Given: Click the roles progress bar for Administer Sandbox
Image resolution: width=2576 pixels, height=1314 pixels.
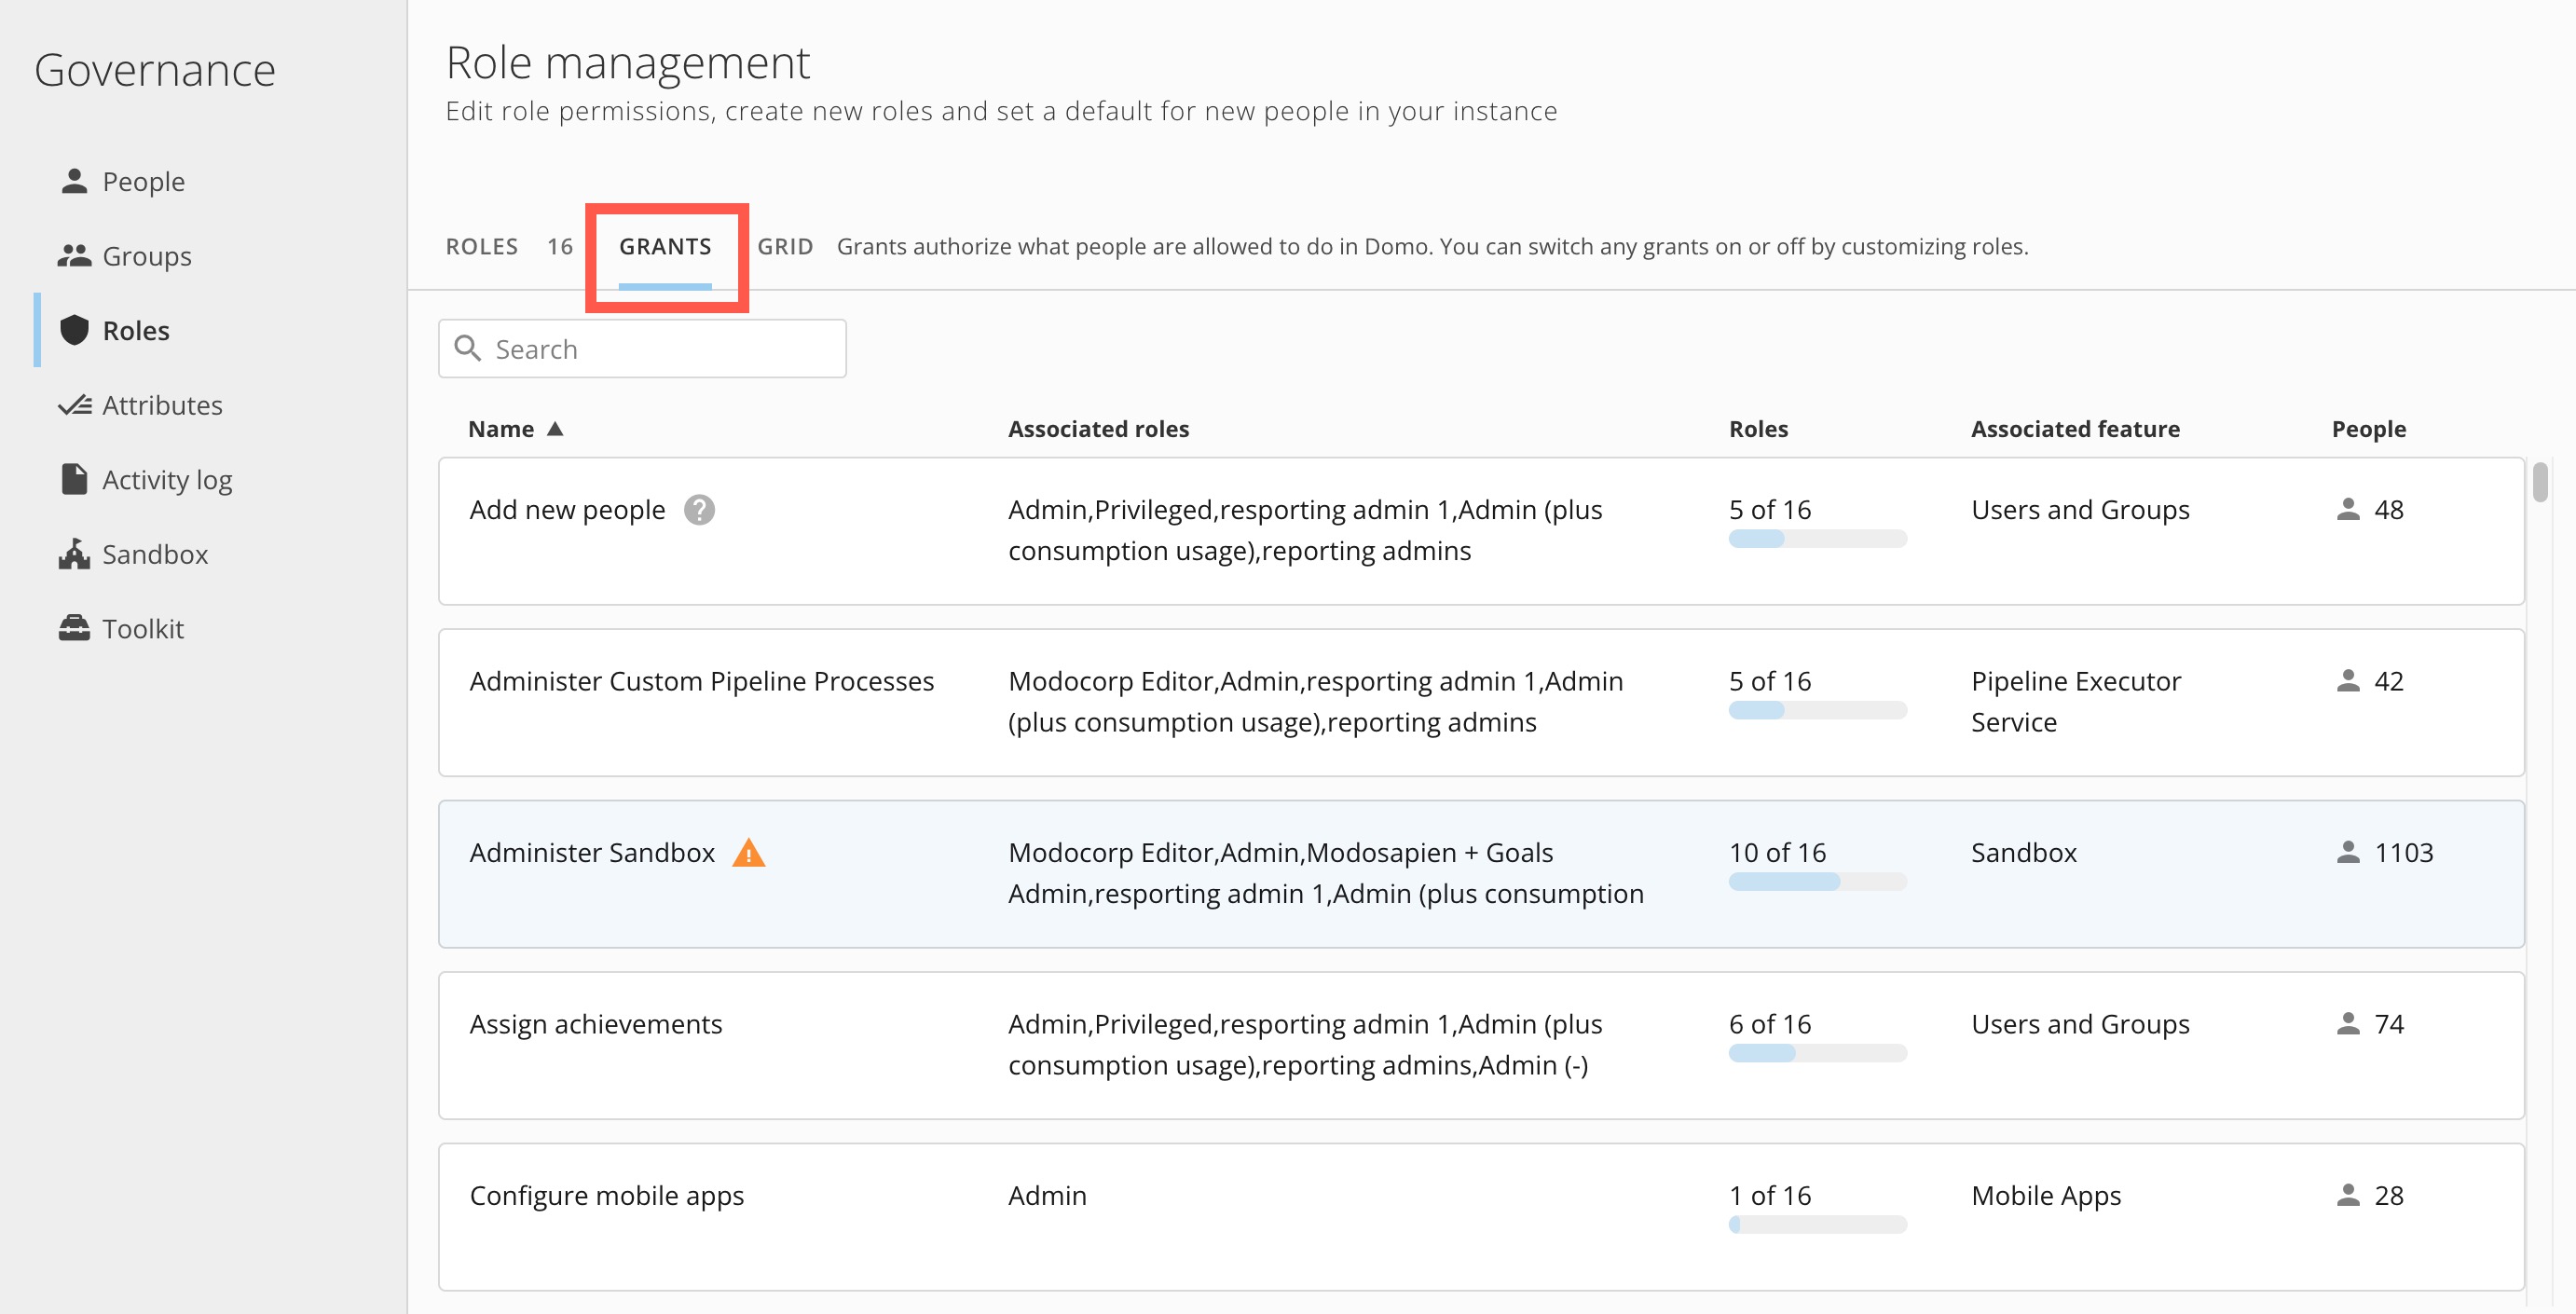Looking at the screenshot, I should coord(1817,882).
